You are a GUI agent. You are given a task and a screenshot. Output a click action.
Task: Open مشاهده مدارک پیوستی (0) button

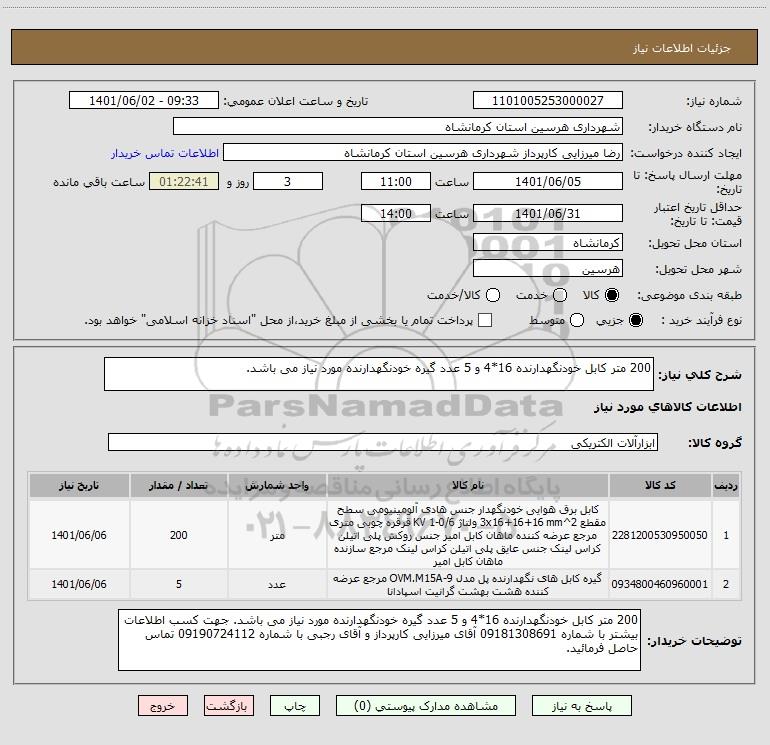coord(425,706)
